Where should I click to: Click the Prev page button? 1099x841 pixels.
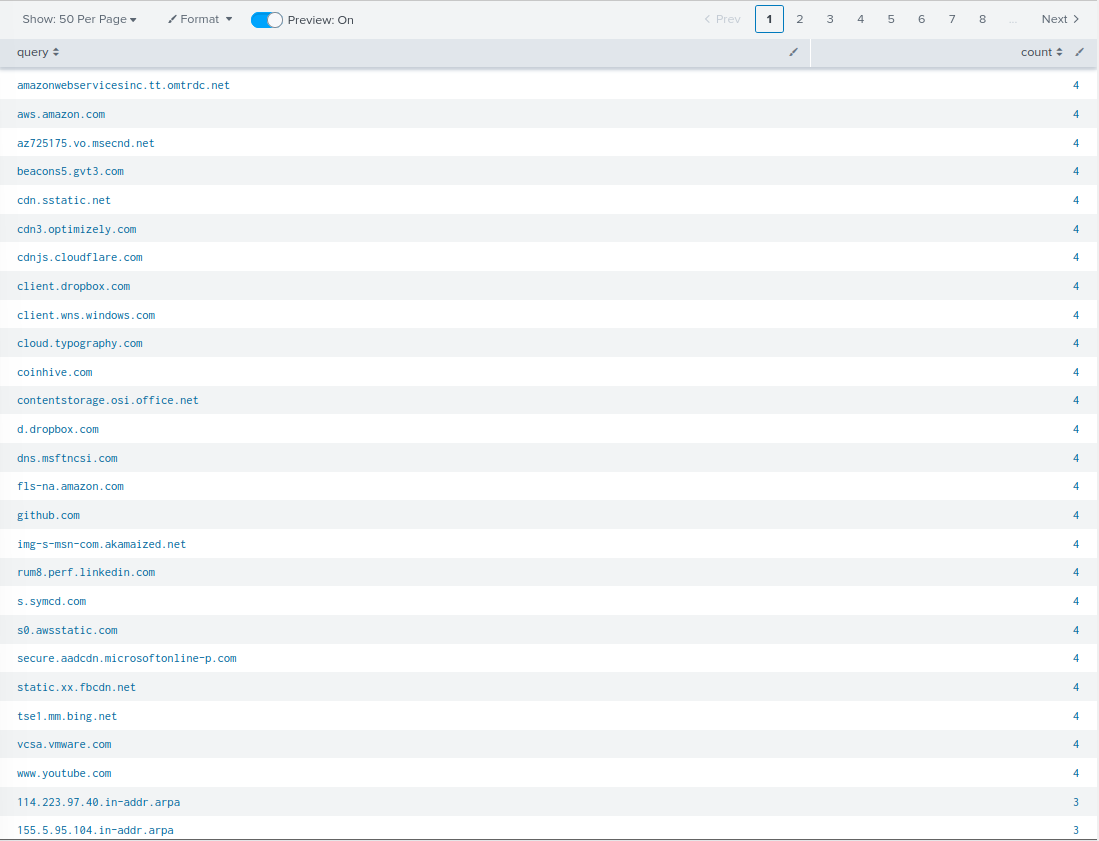[723, 19]
